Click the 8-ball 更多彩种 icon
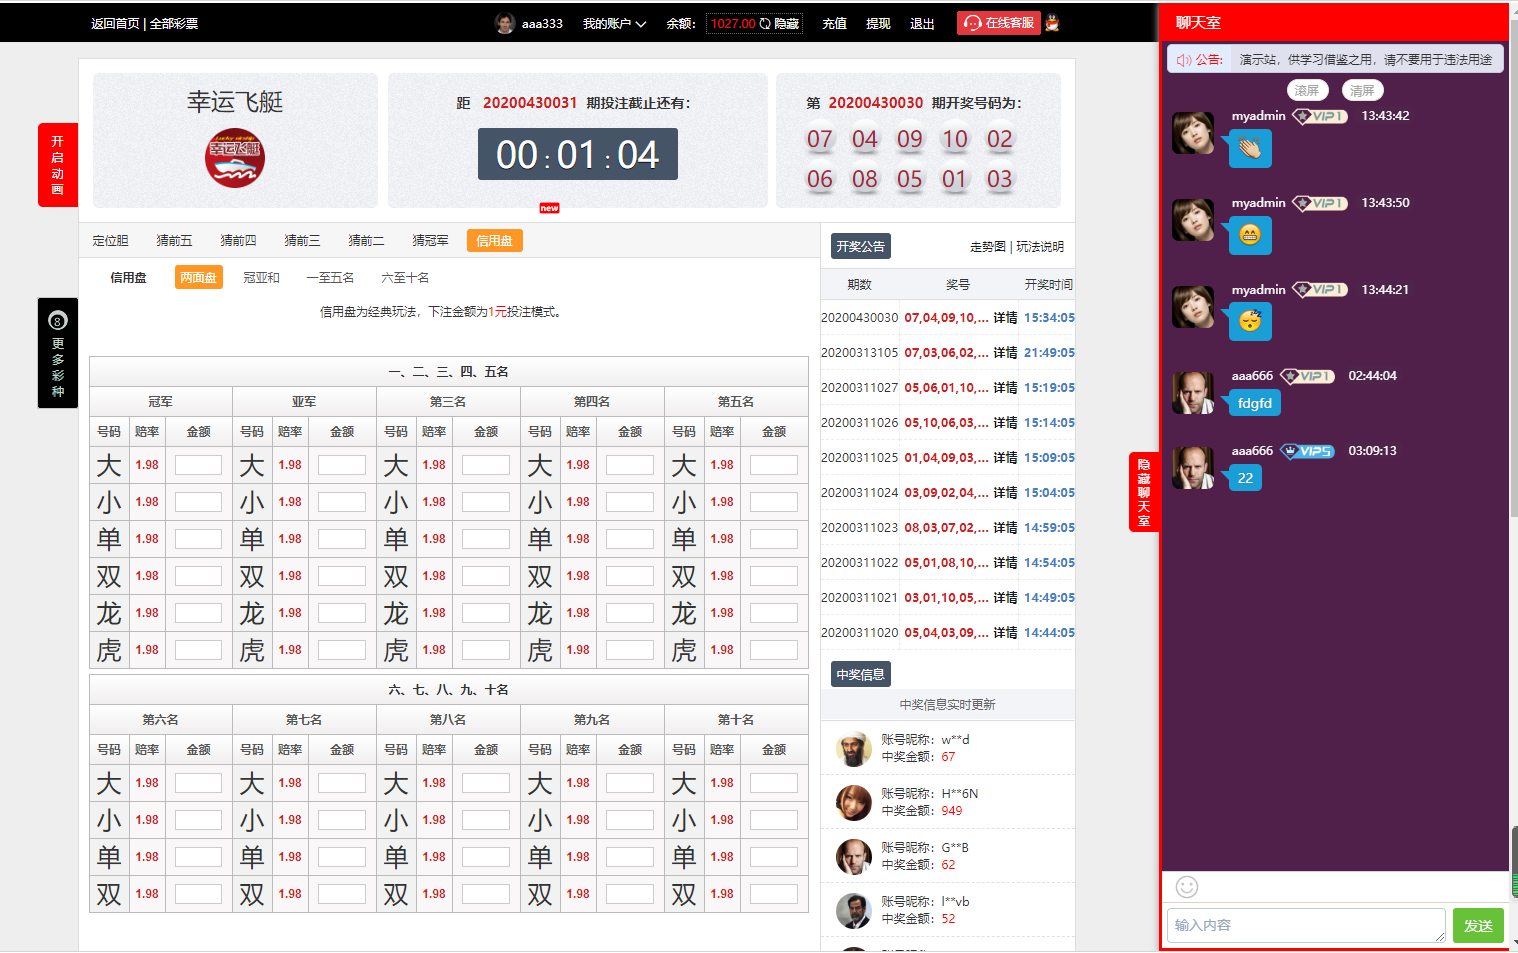Screen dimensions: 1518x953 tap(57, 321)
